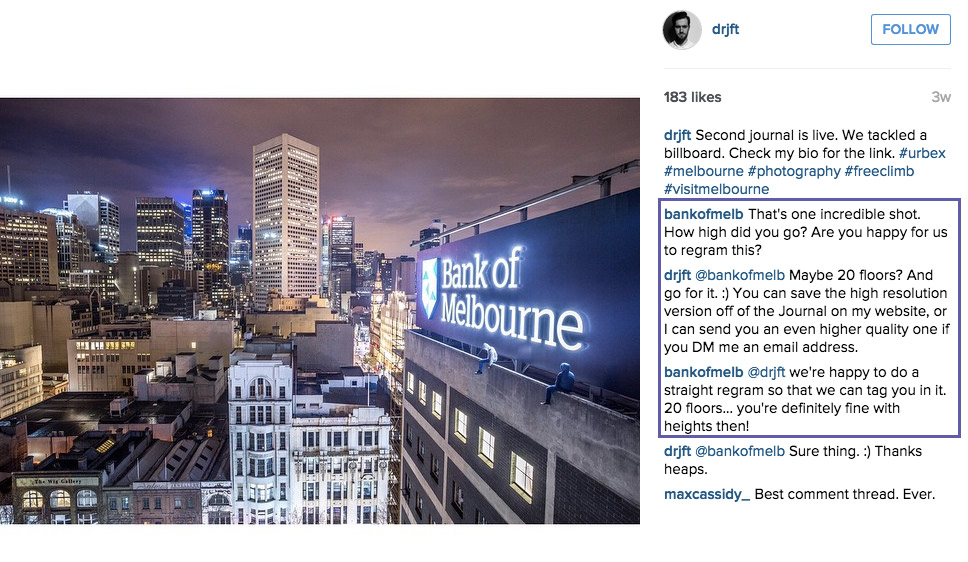968x562 pixels.
Task: Open the maxcassidy_ commenter profile
Action: click(x=707, y=494)
